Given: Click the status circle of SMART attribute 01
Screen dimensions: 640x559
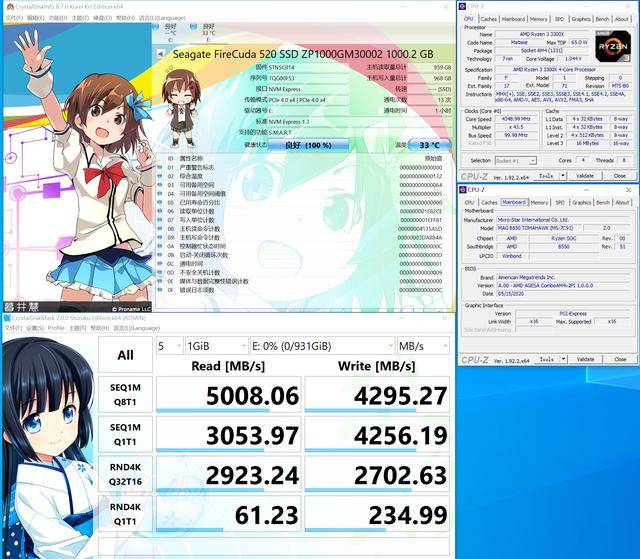Looking at the screenshot, I should tap(160, 167).
